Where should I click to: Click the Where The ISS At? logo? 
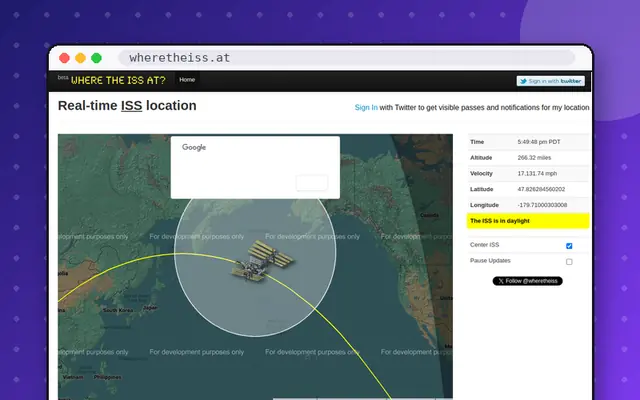click(x=118, y=80)
